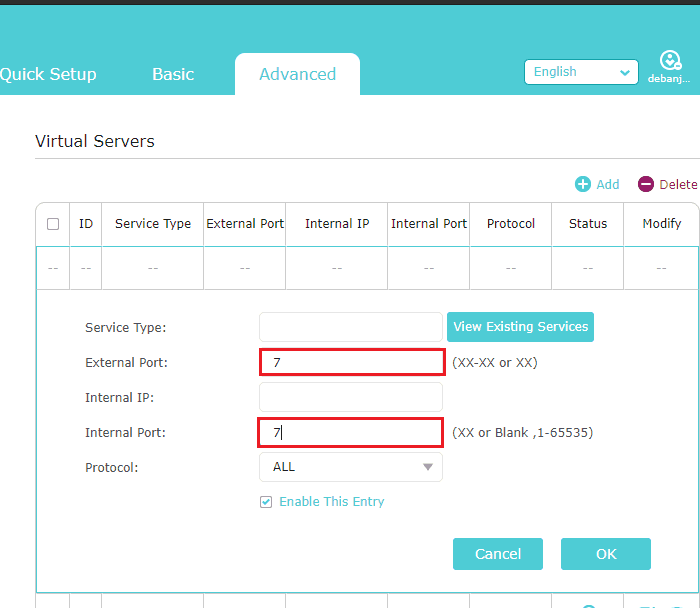Toggle Enable This Entry checkbox
This screenshot has height=608, width=700.
point(266,502)
